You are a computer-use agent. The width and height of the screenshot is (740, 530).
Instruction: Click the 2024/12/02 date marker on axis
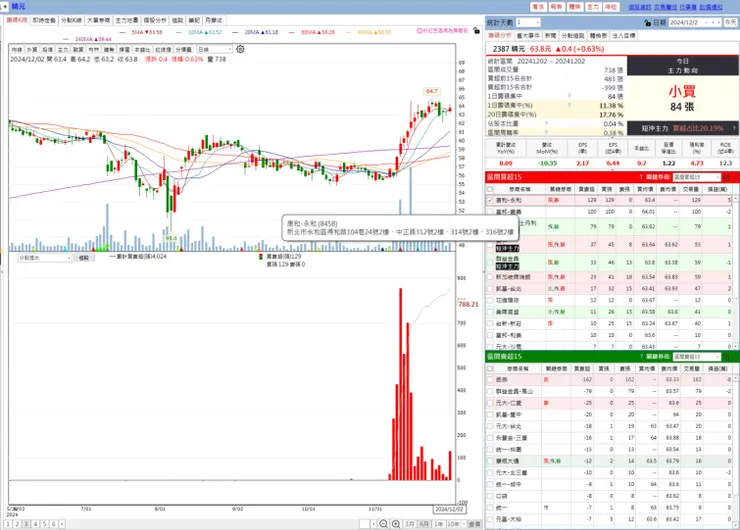[449, 509]
